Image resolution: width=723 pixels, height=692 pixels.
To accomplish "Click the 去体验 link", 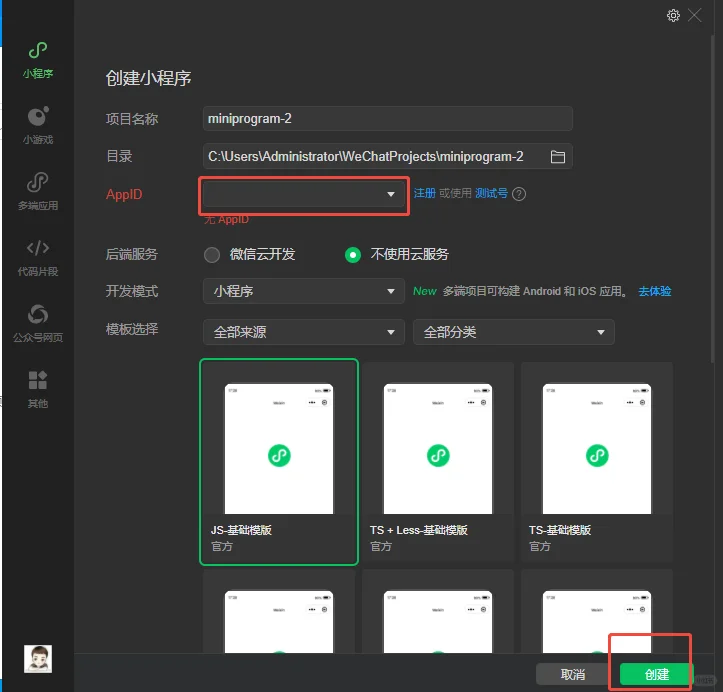I will (x=654, y=291).
